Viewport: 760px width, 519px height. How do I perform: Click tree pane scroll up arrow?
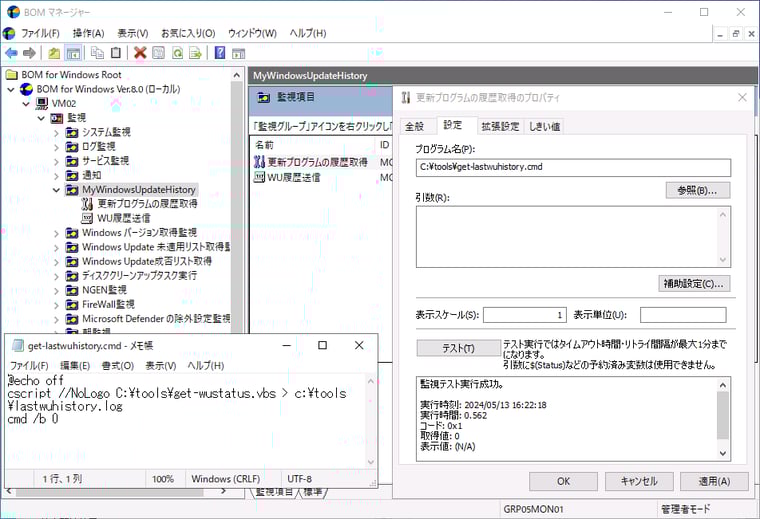237,75
